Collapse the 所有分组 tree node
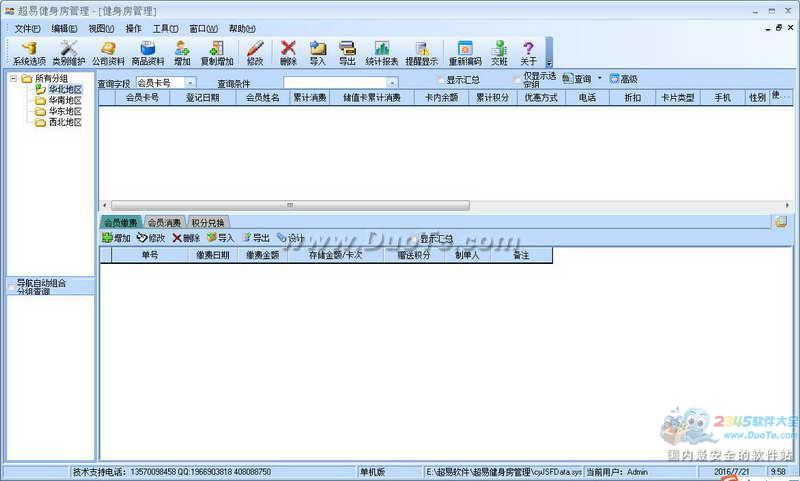This screenshot has height=481, width=800. coord(14,79)
